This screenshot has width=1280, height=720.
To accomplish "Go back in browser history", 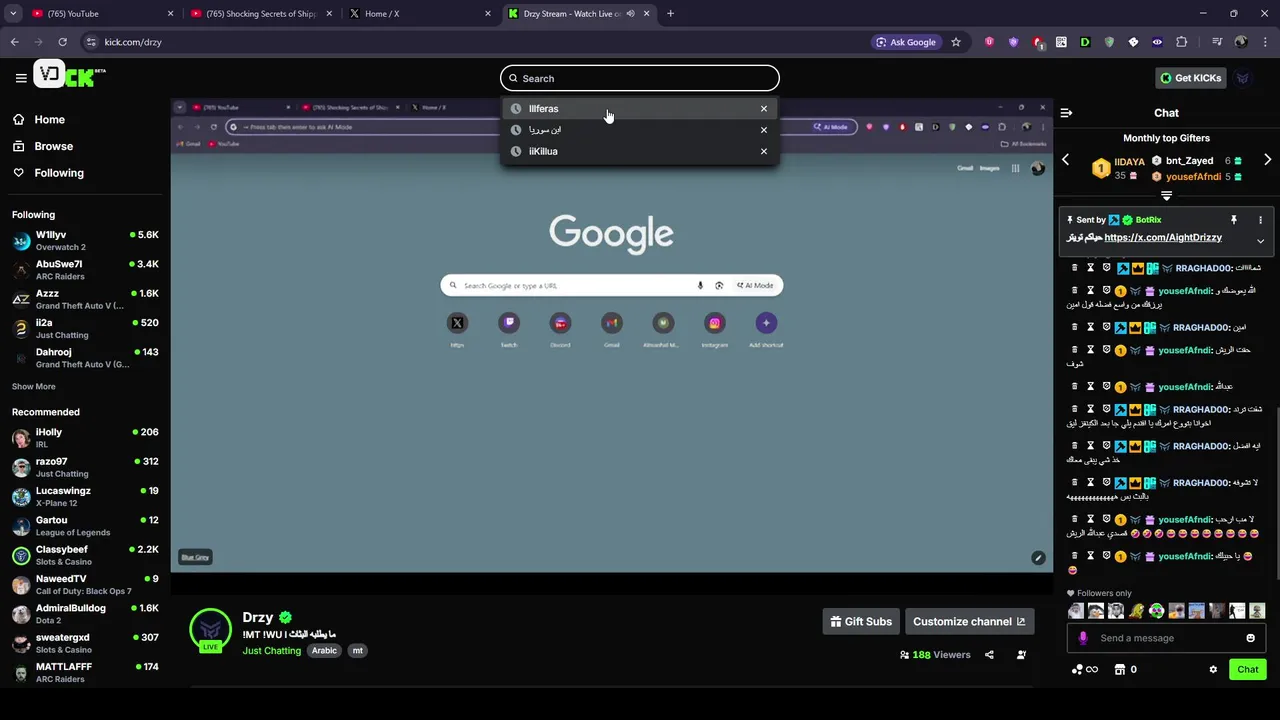I will pos(14,42).
